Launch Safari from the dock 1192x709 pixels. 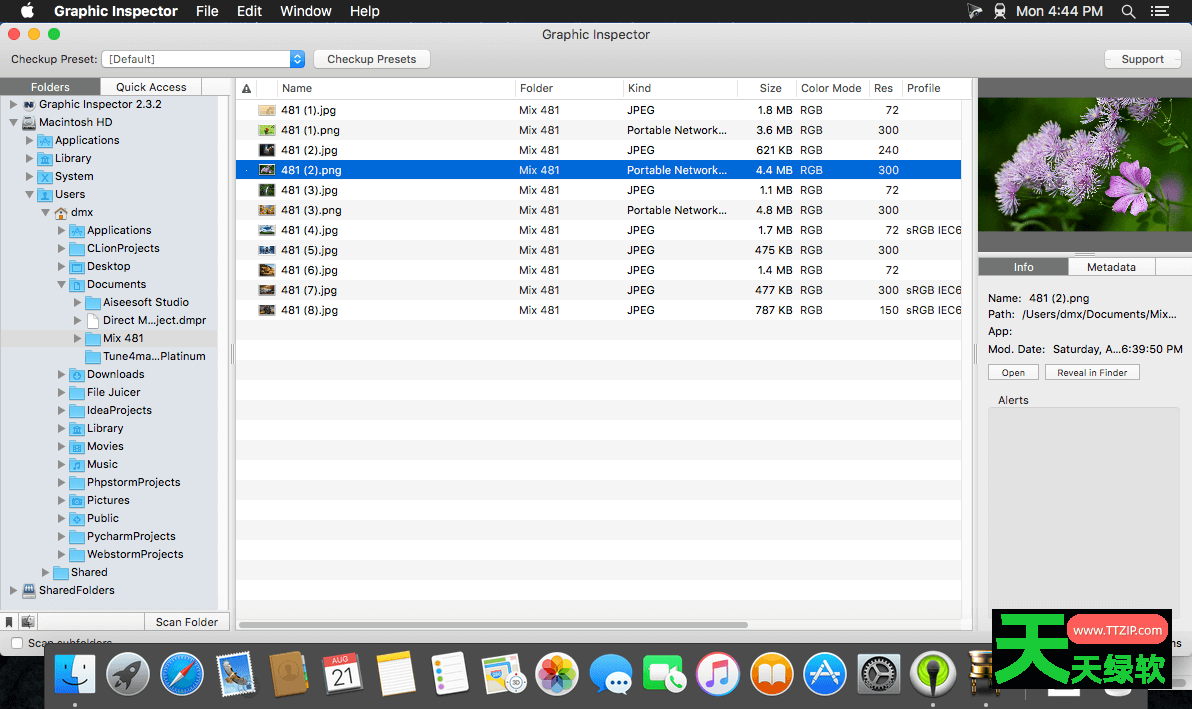[182, 674]
